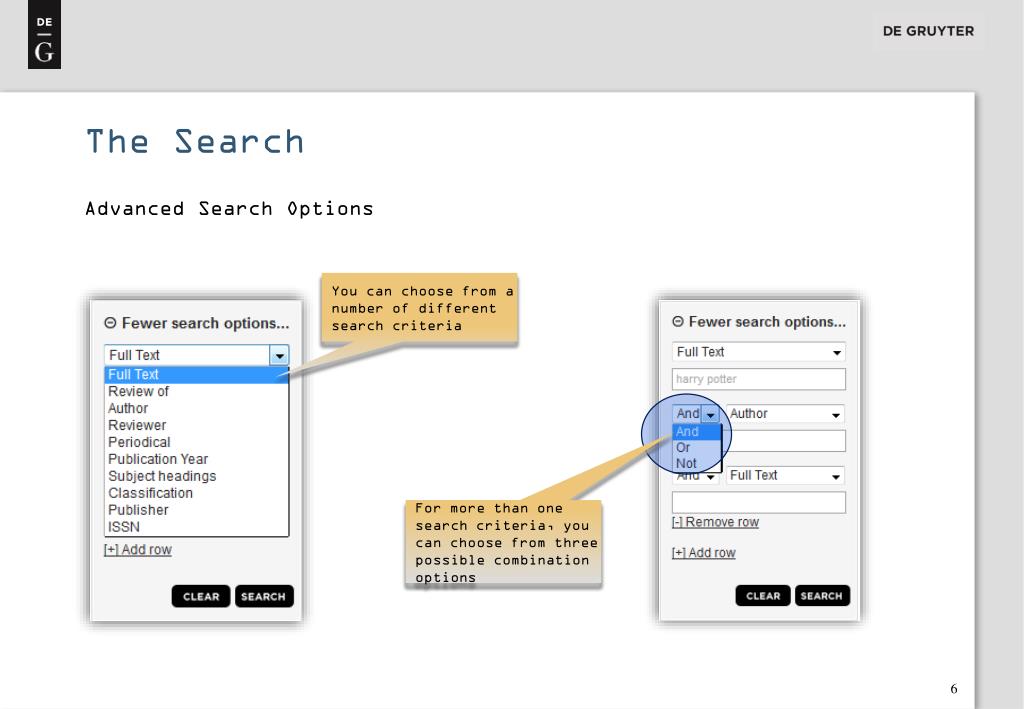Open the 'Author' criteria dropdown in right panel
Screen dimensions: 1024x709
pyautogui.click(x=785, y=414)
